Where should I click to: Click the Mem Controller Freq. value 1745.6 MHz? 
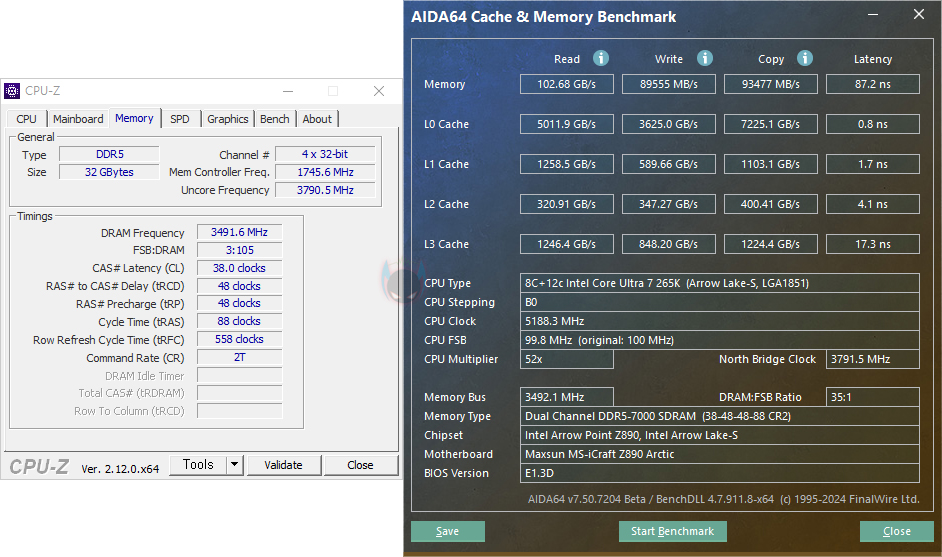[x=325, y=172]
